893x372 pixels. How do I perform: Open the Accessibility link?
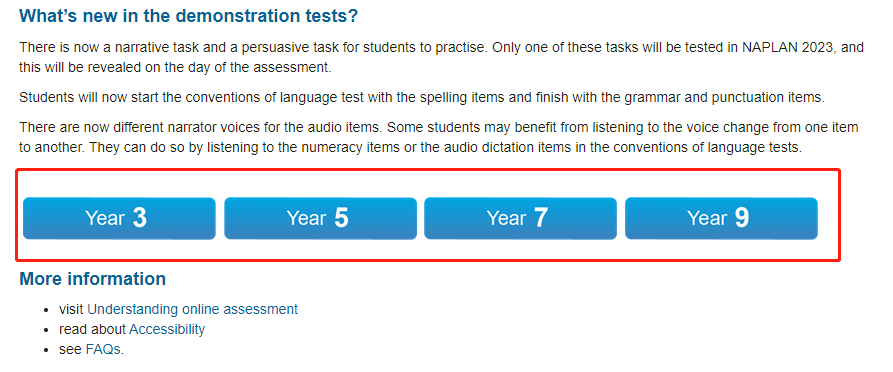167,329
